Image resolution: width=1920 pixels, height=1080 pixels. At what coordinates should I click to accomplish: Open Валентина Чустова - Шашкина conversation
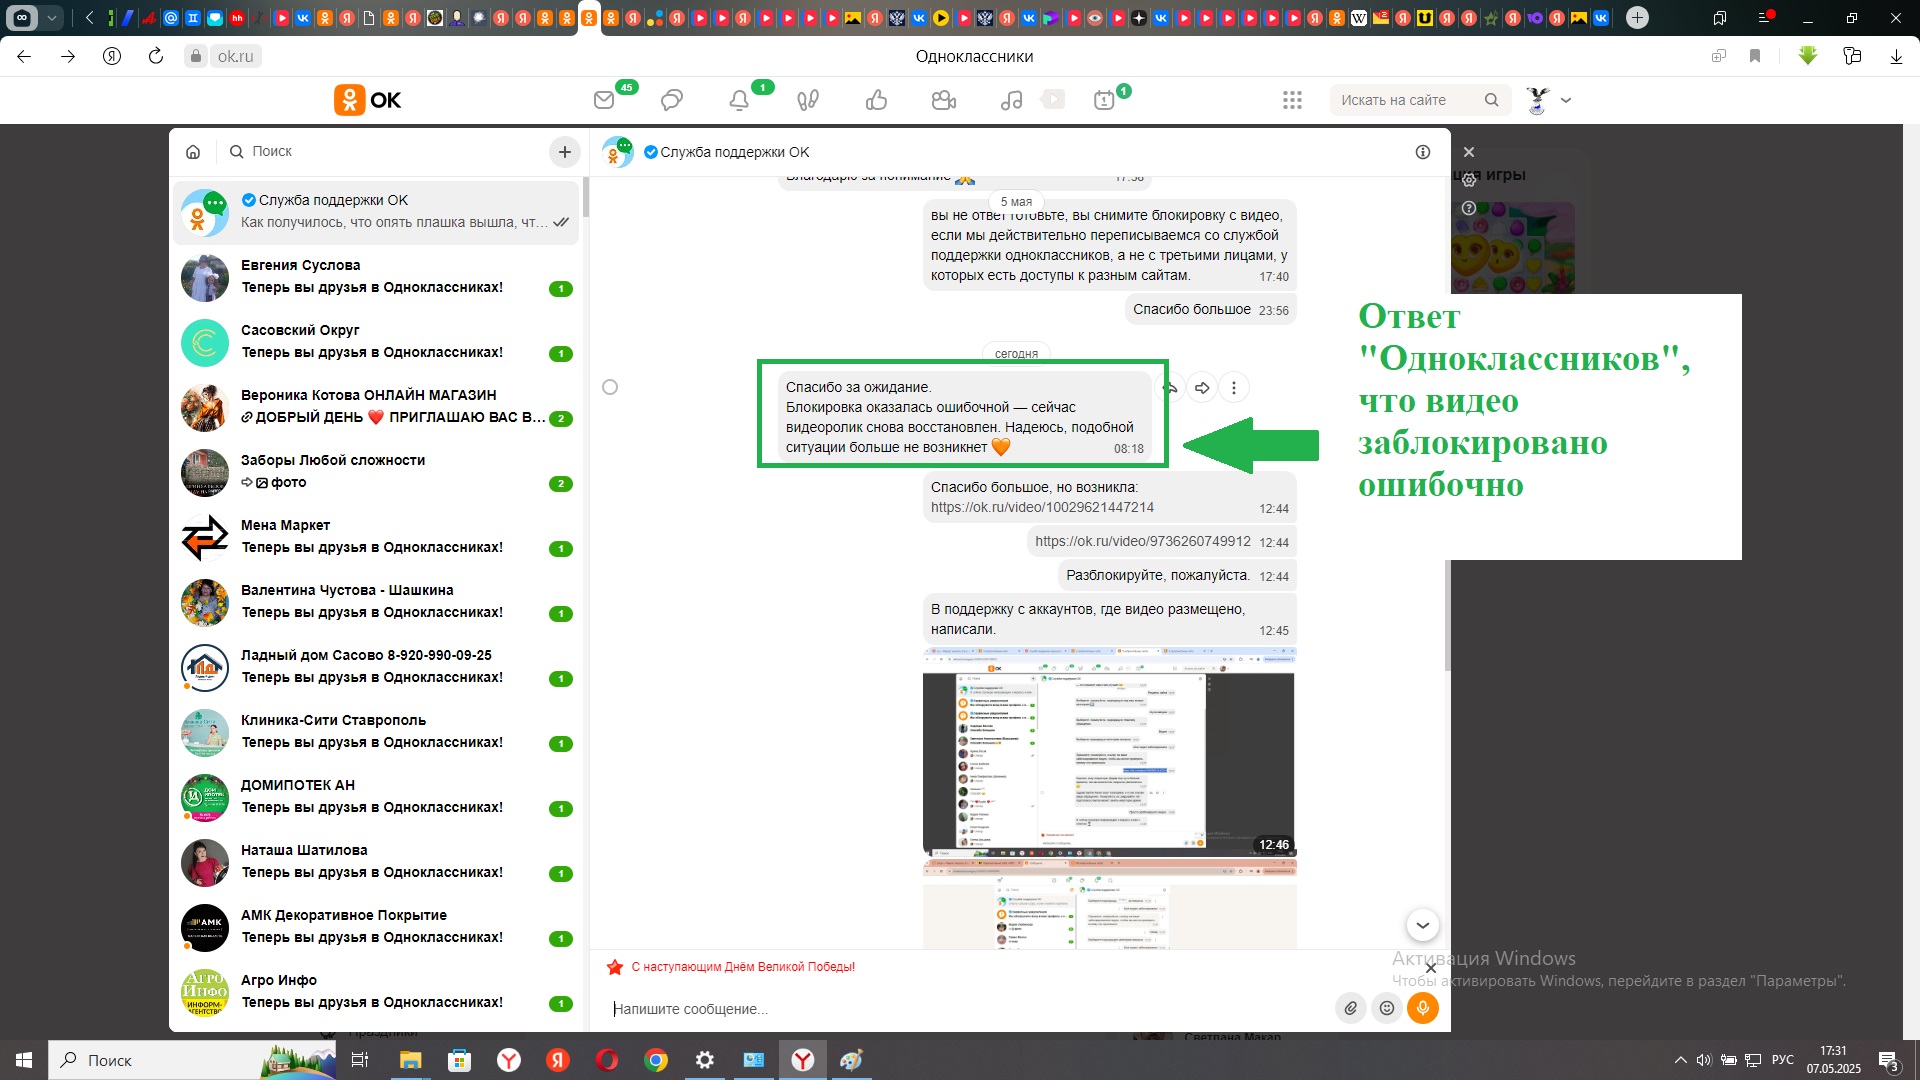point(376,602)
